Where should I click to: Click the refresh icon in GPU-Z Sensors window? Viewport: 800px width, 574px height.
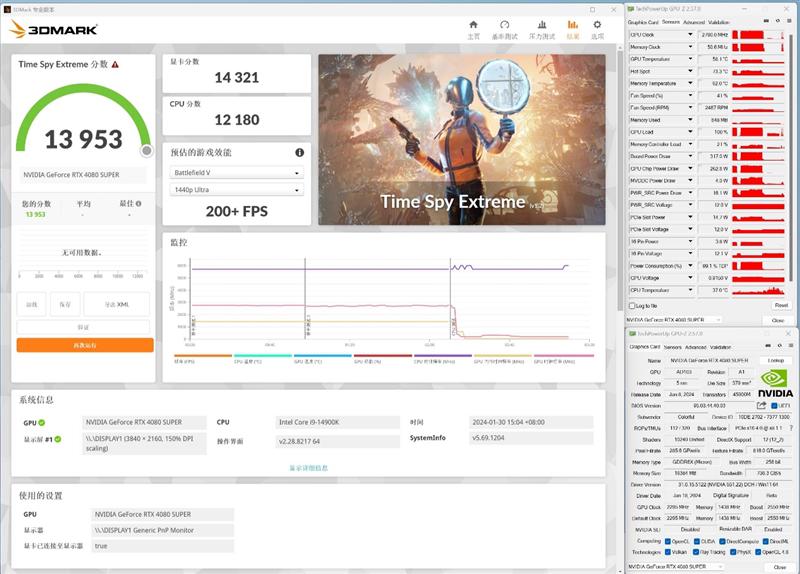778,21
